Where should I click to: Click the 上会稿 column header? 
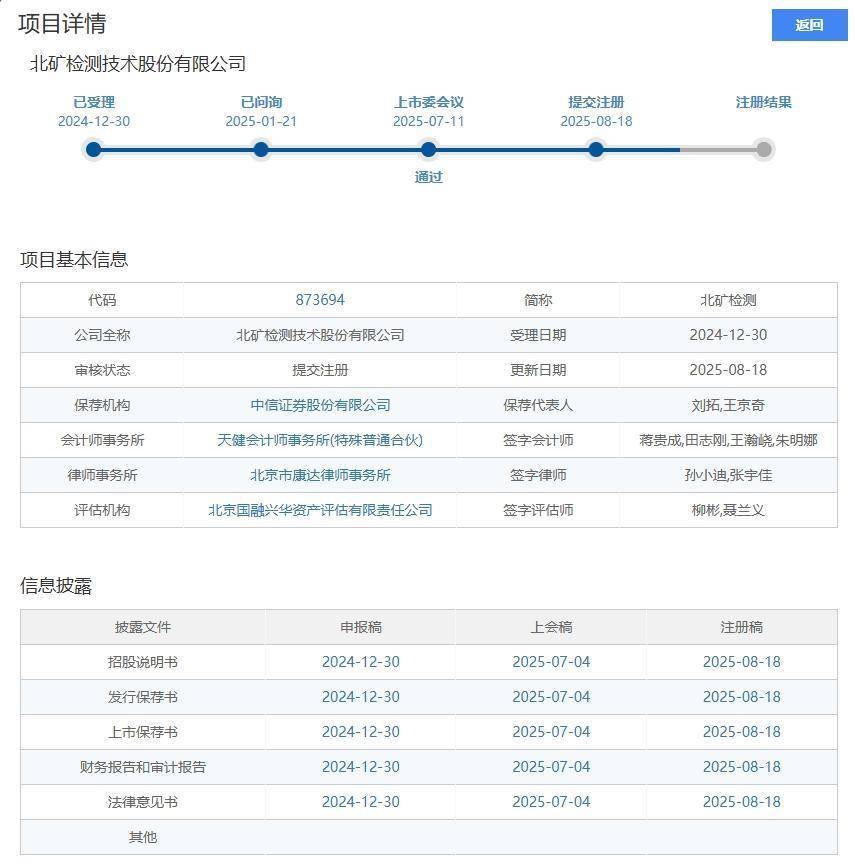coord(551,627)
